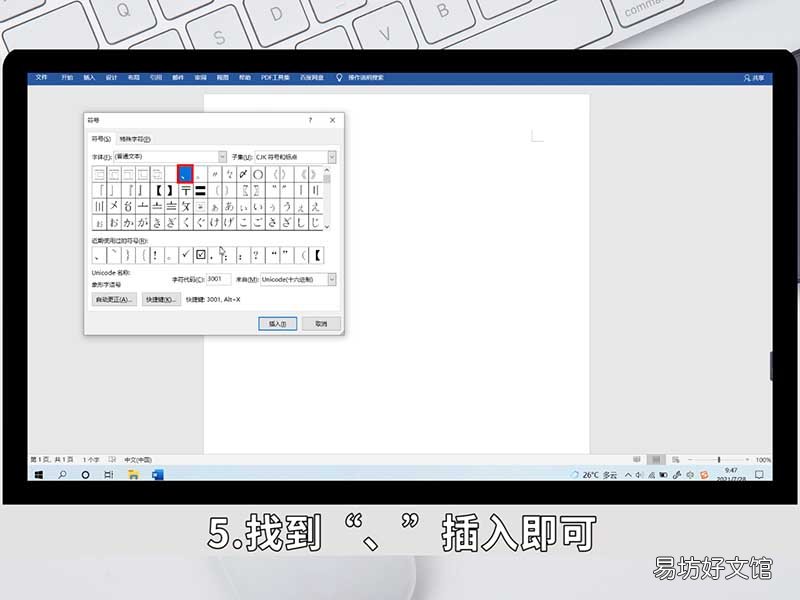Viewport: 800px width, 600px height.
Task: Select the 〆 symbol in the grid
Action: click(244, 174)
